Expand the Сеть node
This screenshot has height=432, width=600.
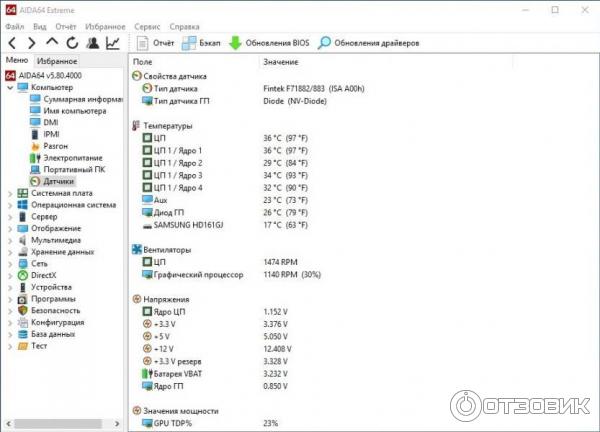pyautogui.click(x=10, y=264)
